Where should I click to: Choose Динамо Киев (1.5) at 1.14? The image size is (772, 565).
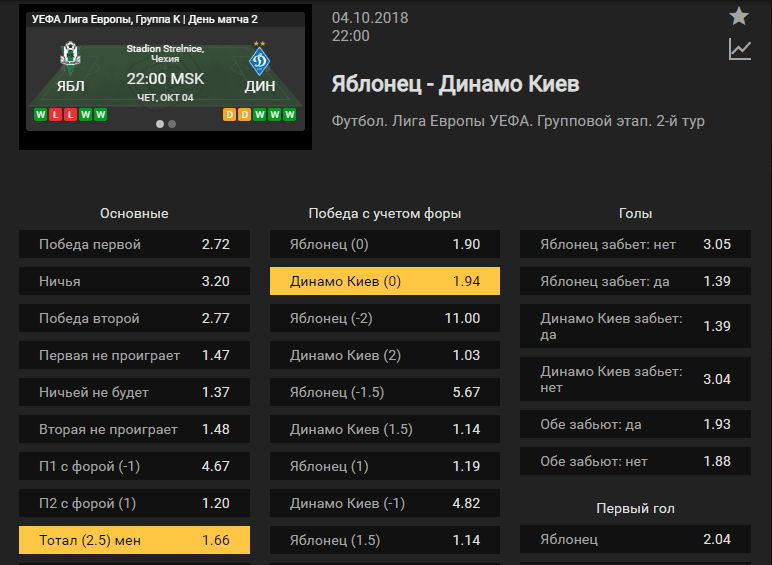pos(385,429)
